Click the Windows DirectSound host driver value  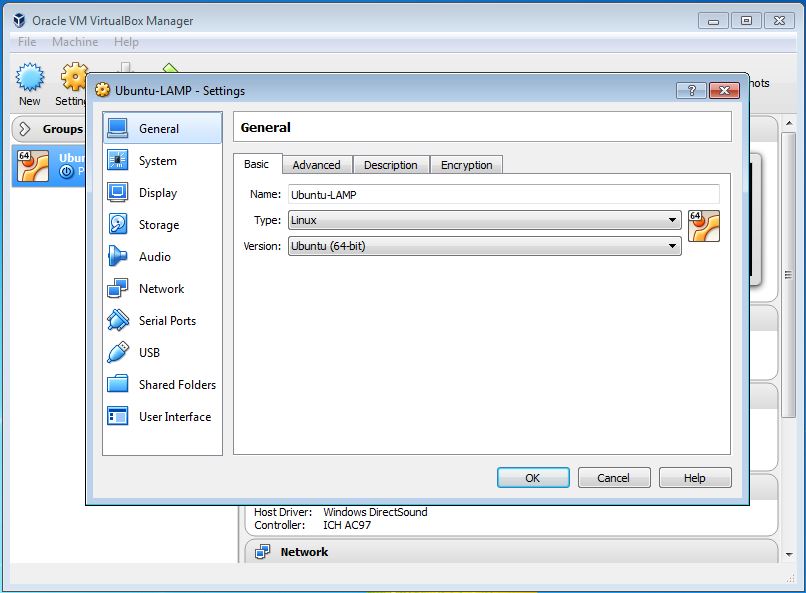tap(375, 512)
